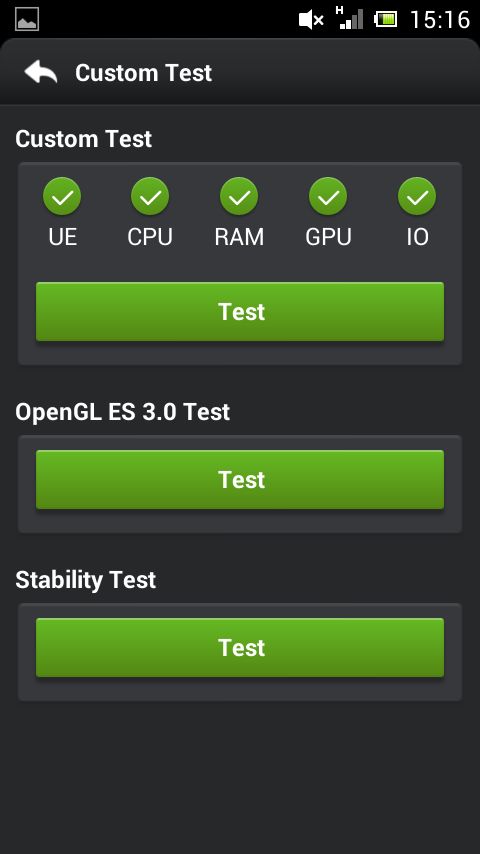The width and height of the screenshot is (480, 854).
Task: Open the picture notification icon
Action: pos(27,20)
